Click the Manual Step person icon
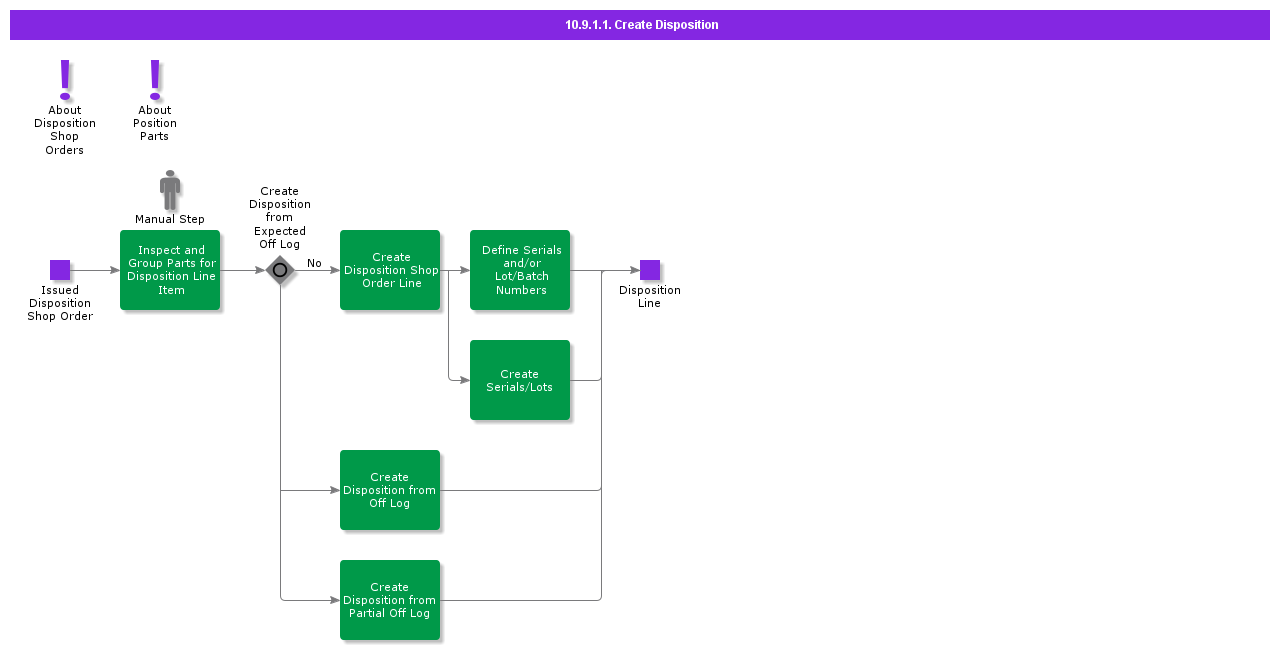Screen dimensions: 1280x650 coord(170,190)
